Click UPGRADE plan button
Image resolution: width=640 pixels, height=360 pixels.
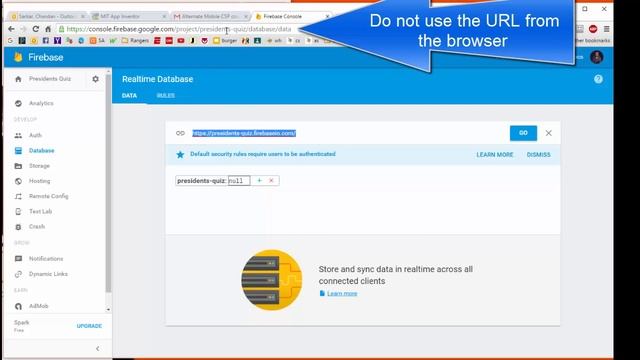click(x=89, y=326)
